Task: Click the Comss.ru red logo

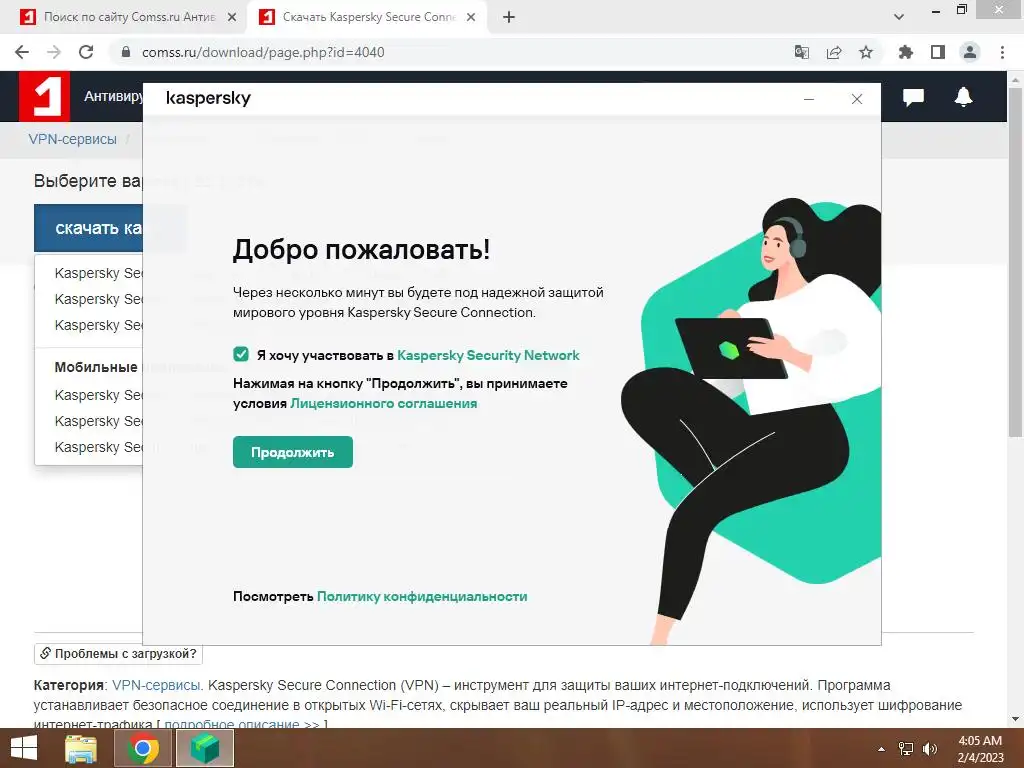Action: click(44, 96)
